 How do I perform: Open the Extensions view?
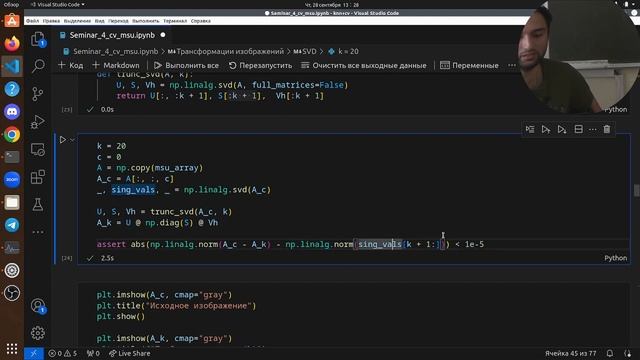coord(38,177)
